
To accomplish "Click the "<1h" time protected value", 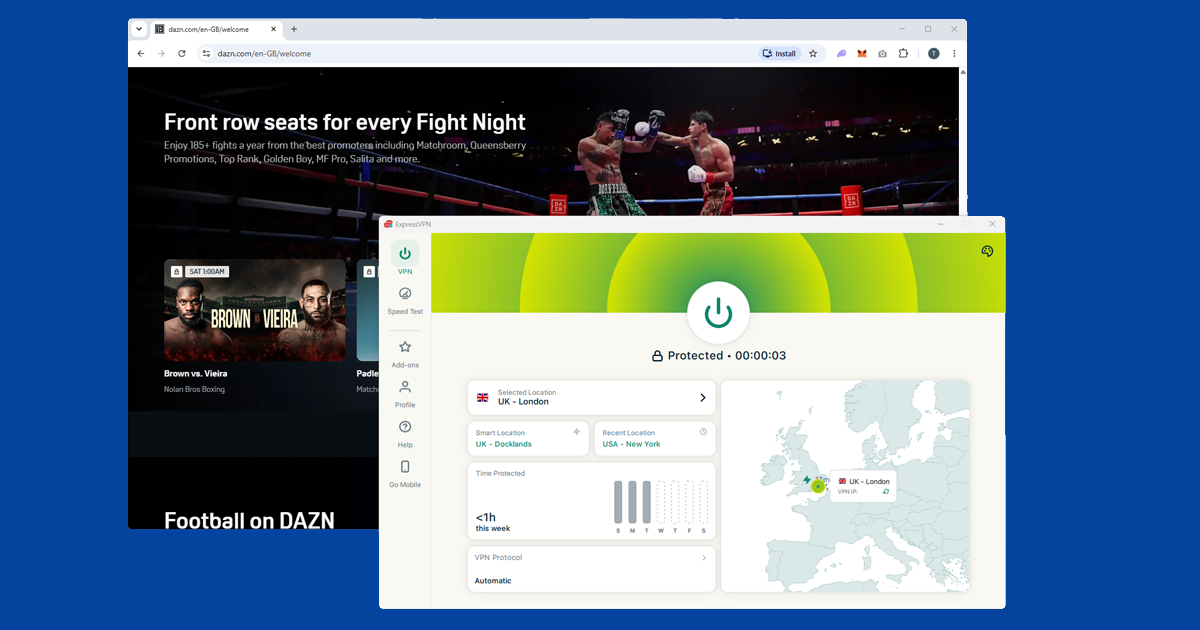I will [x=485, y=517].
